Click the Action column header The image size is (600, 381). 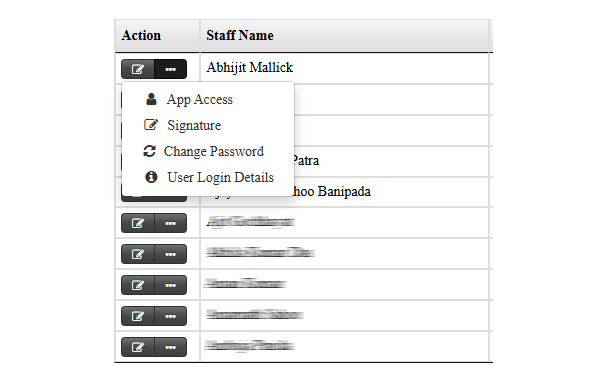coord(141,36)
